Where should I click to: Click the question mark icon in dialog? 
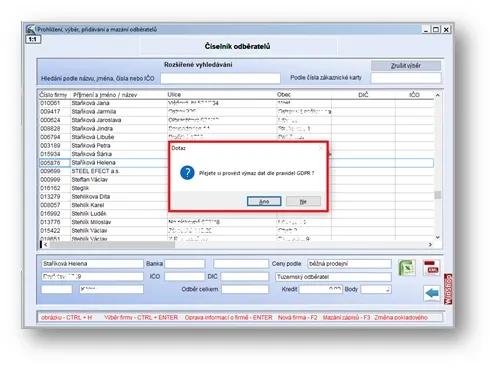click(187, 173)
